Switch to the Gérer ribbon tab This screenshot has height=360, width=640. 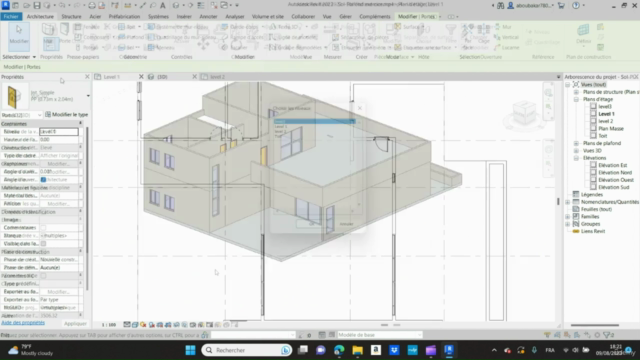click(x=345, y=16)
